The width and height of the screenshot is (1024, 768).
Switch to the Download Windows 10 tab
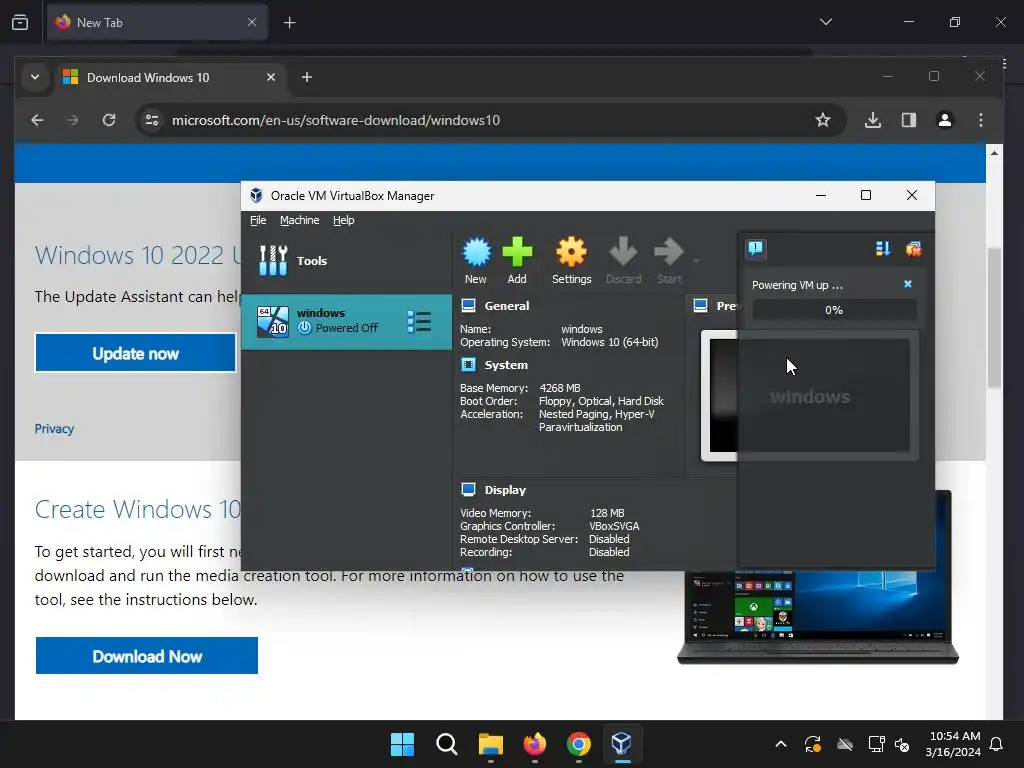coord(170,78)
